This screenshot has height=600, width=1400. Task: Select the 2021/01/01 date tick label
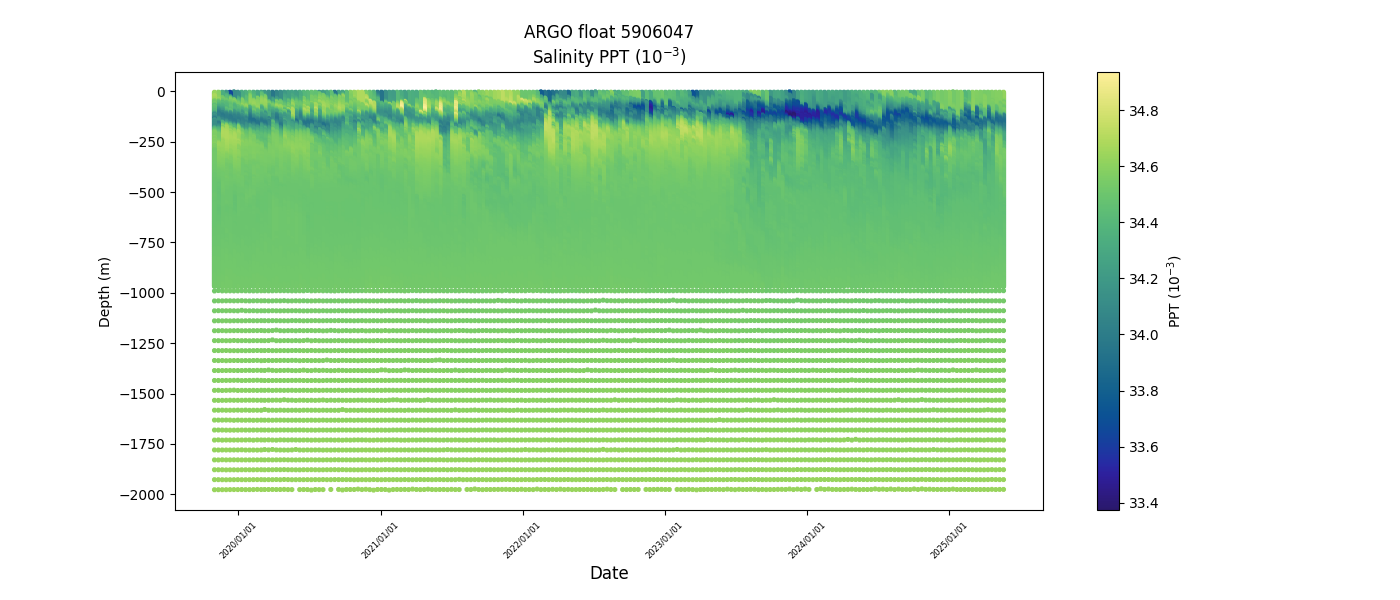coord(380,541)
